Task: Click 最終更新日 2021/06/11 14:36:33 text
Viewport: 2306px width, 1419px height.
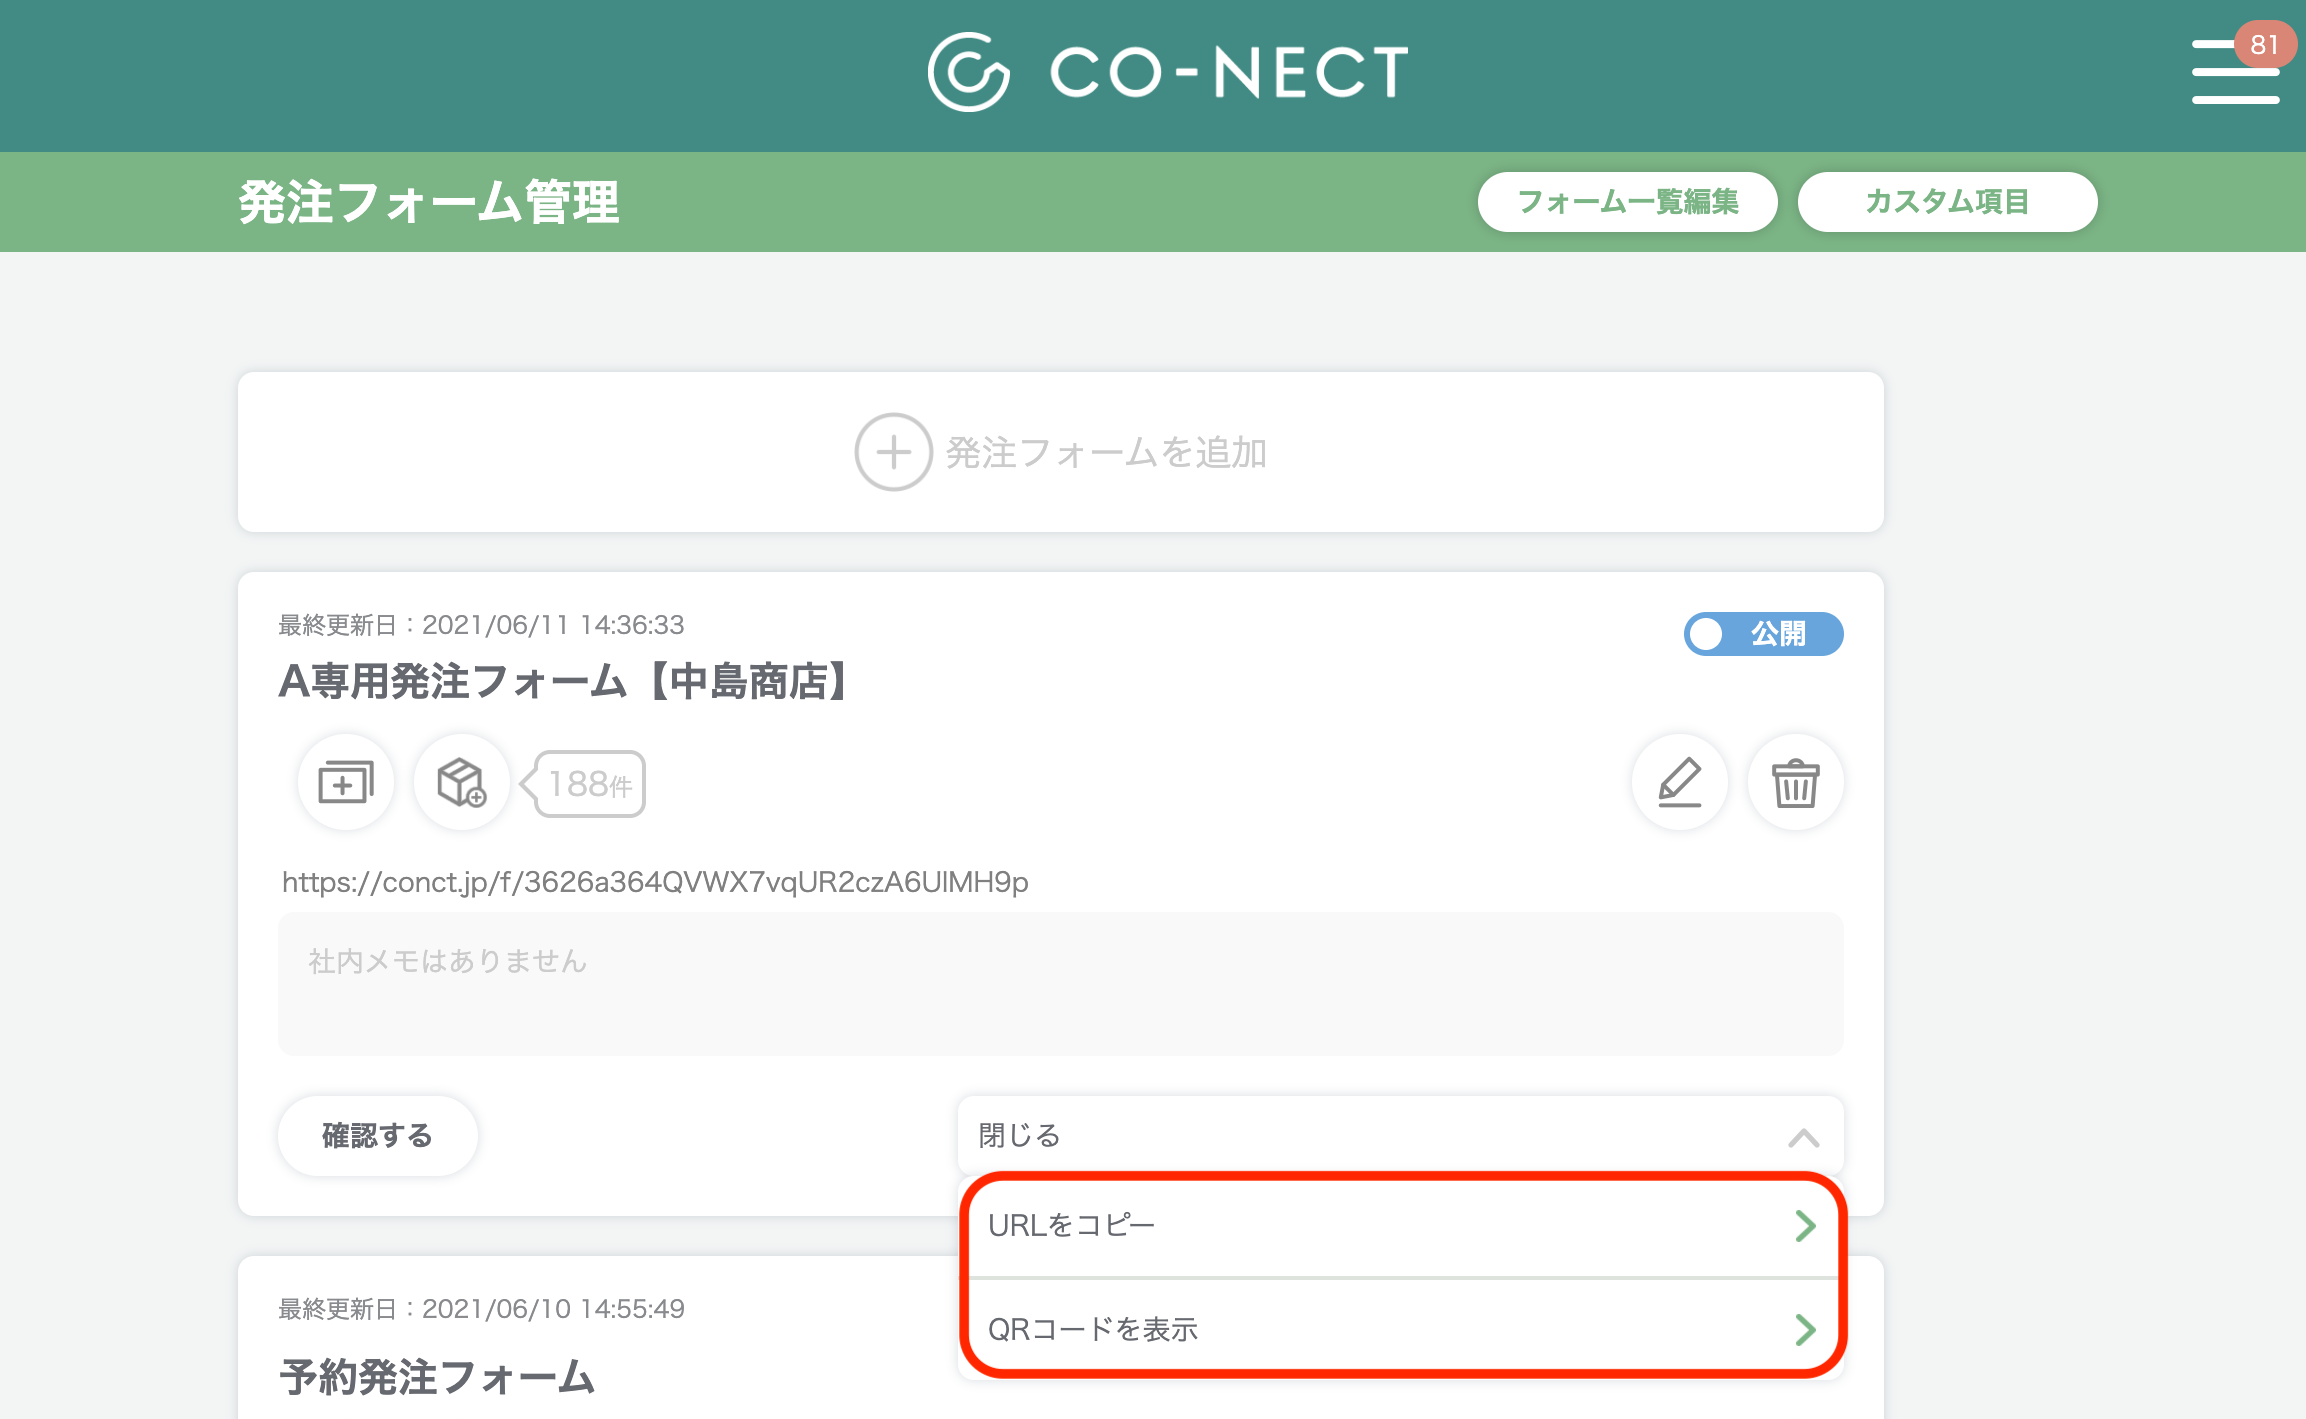Action: [481, 625]
